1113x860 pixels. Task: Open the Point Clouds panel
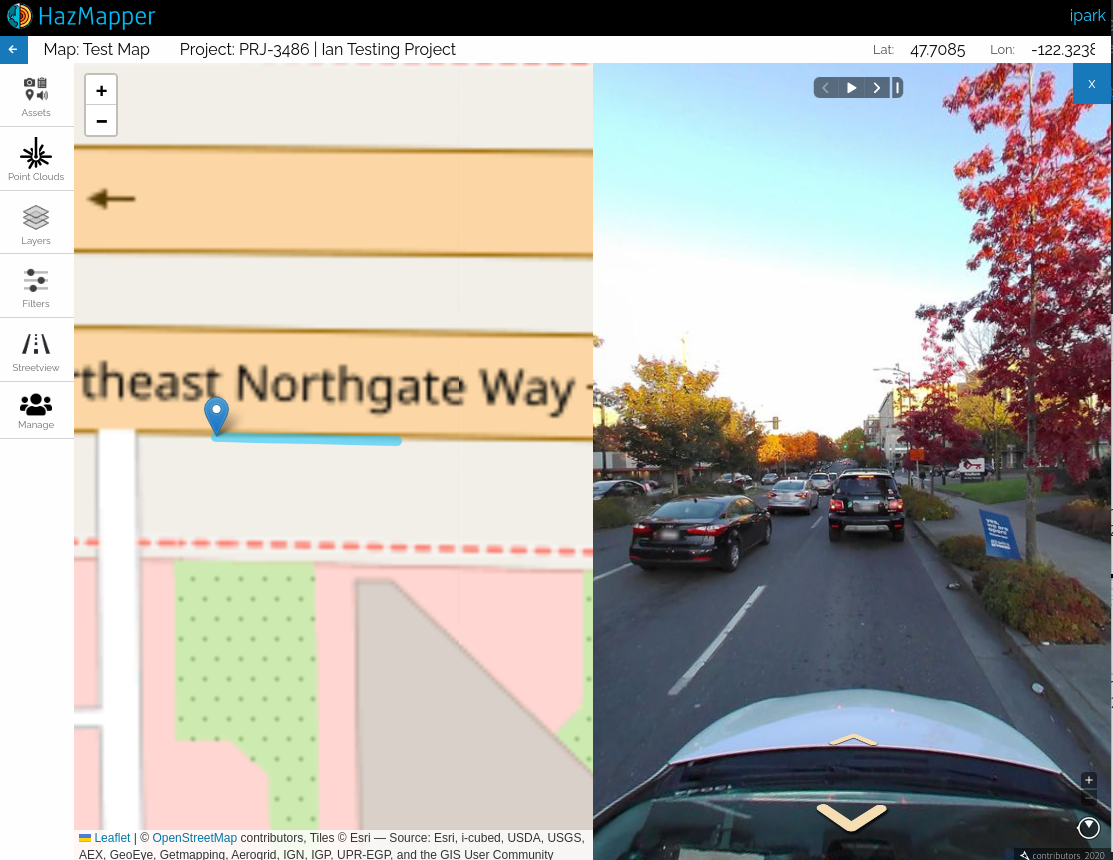pyautogui.click(x=36, y=160)
